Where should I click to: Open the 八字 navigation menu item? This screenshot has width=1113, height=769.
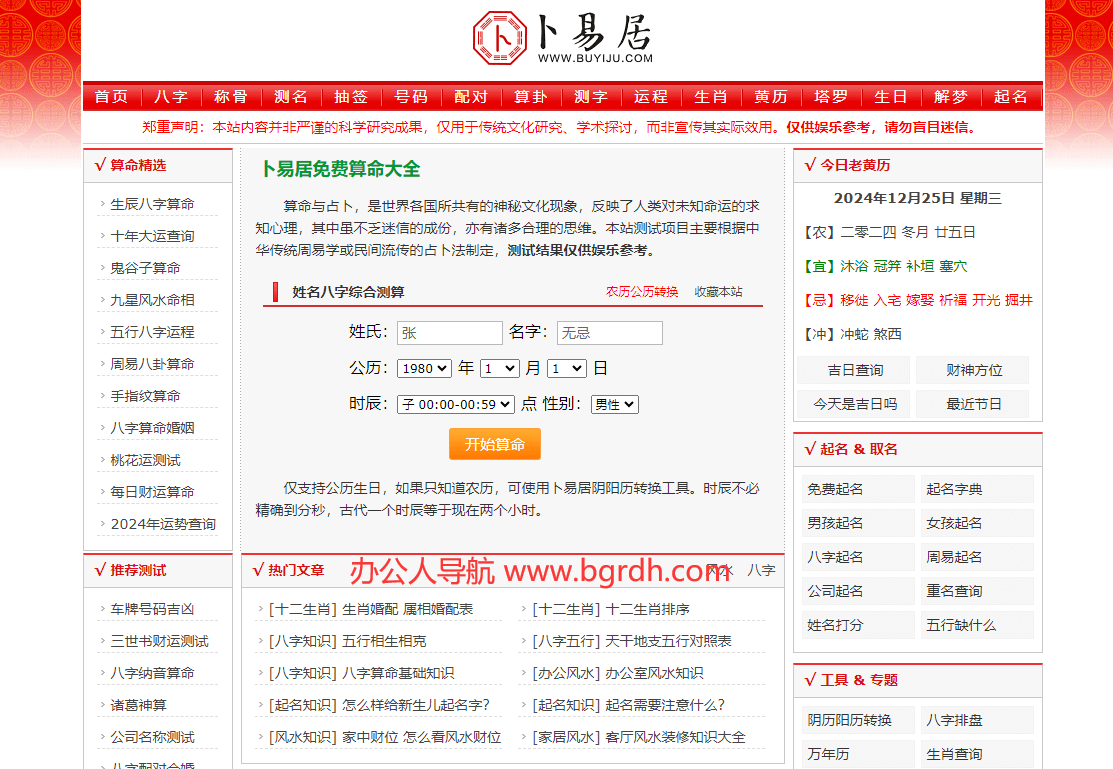(x=171, y=97)
